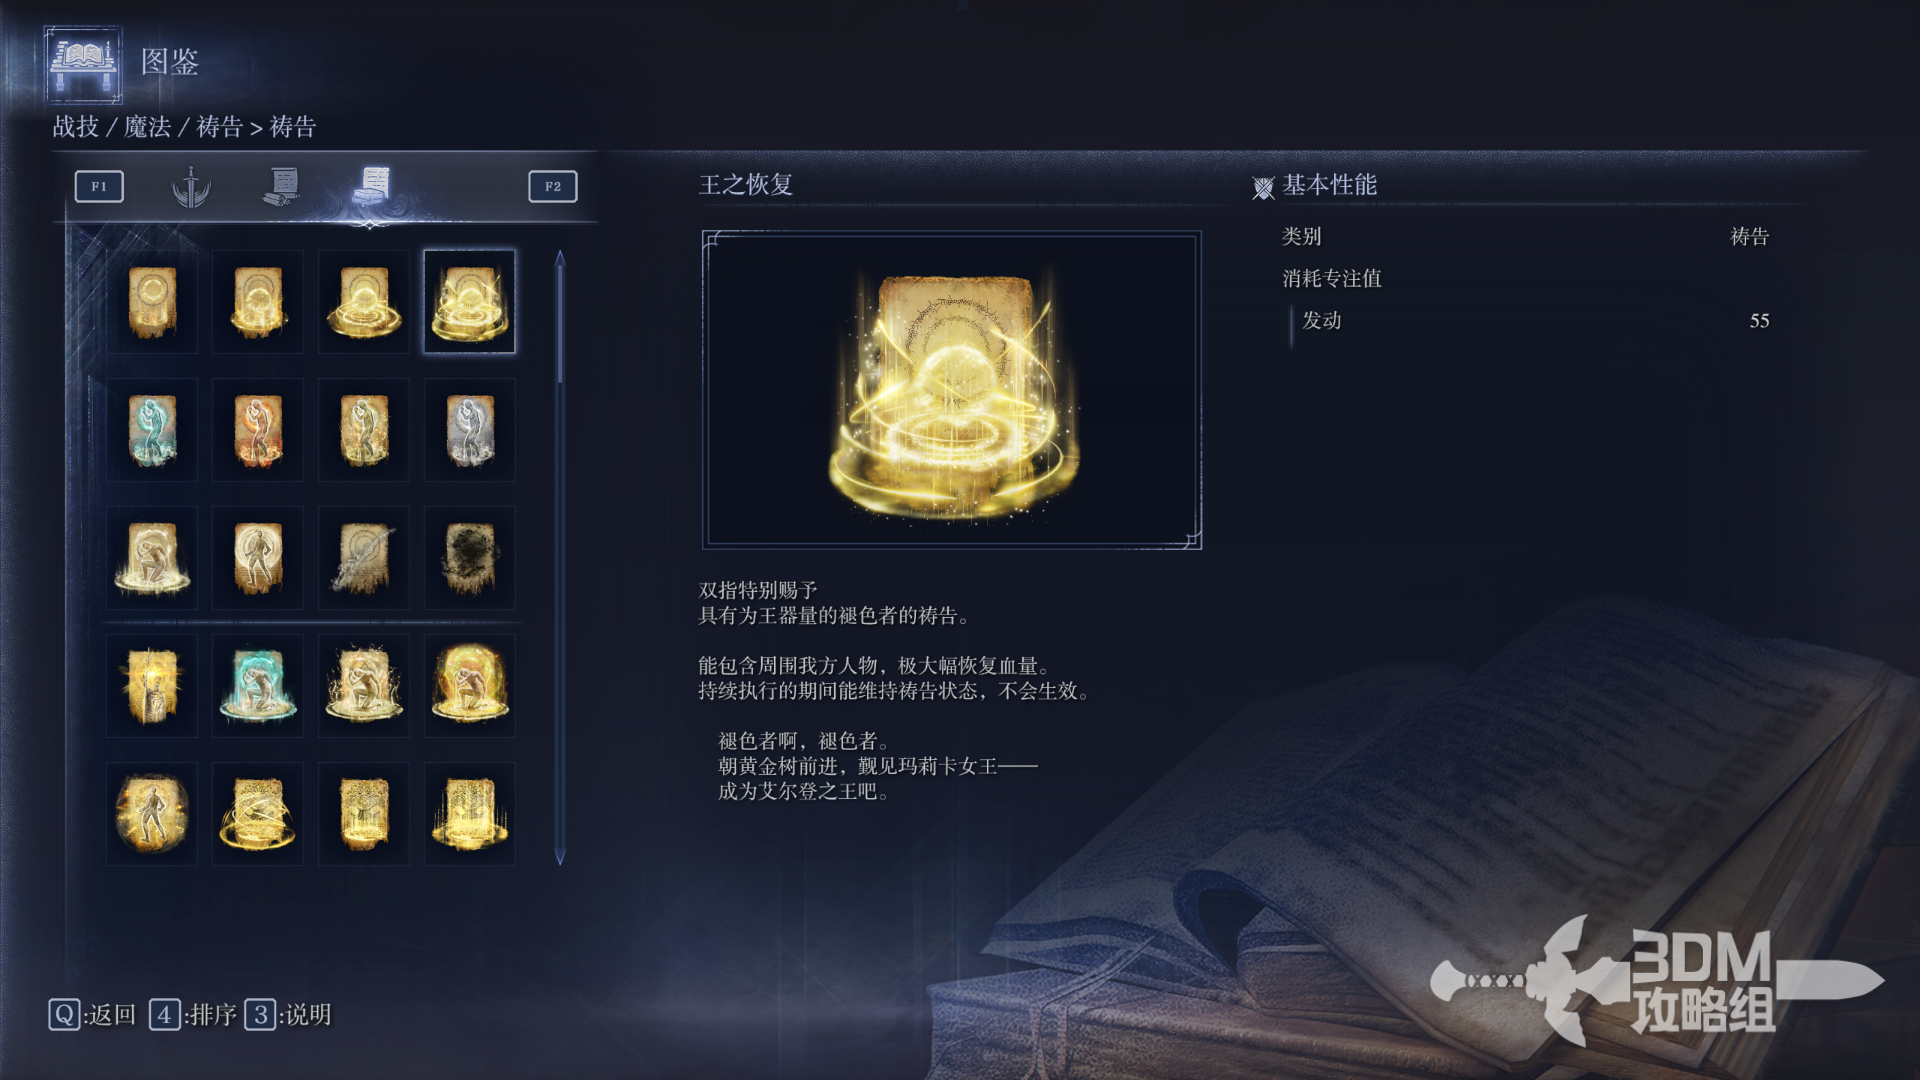
Task: Click the Q 返回 return button
Action: [92, 1015]
